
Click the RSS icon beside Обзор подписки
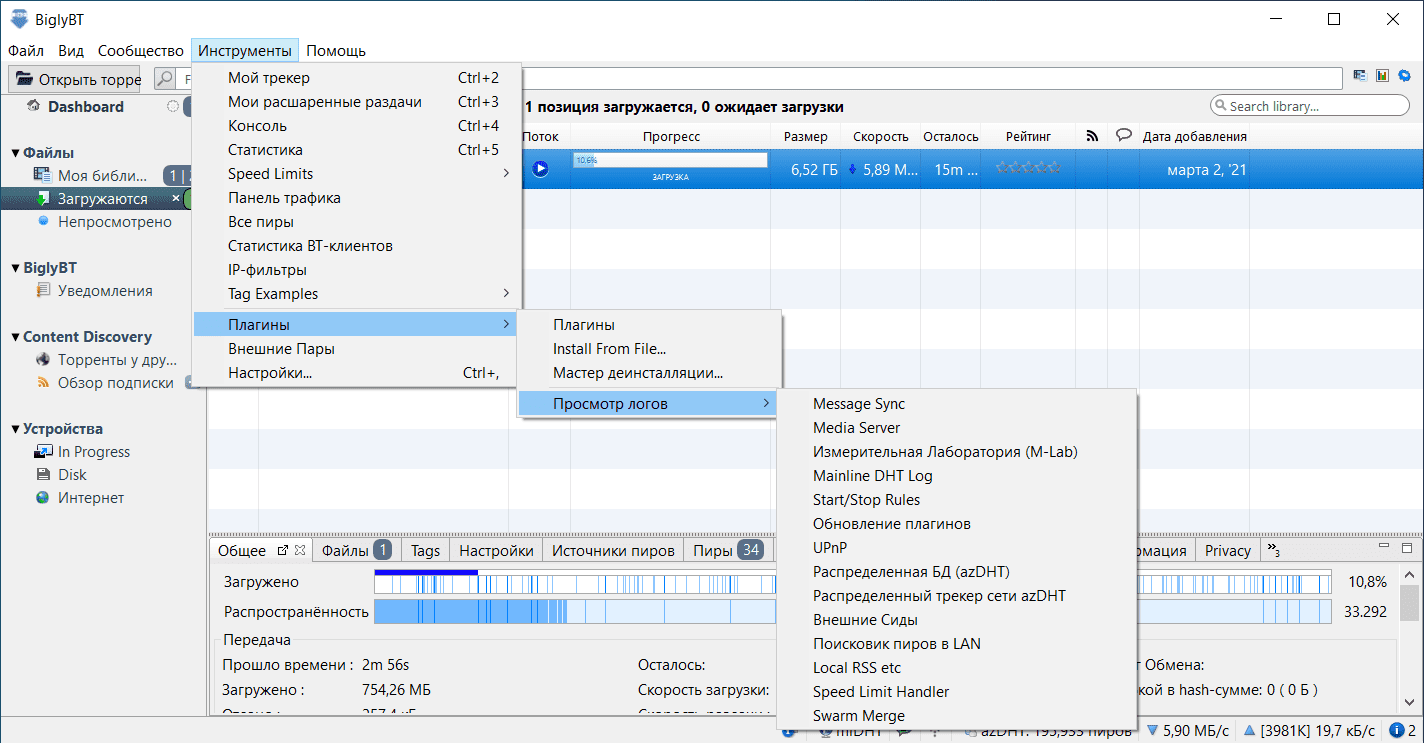point(43,383)
